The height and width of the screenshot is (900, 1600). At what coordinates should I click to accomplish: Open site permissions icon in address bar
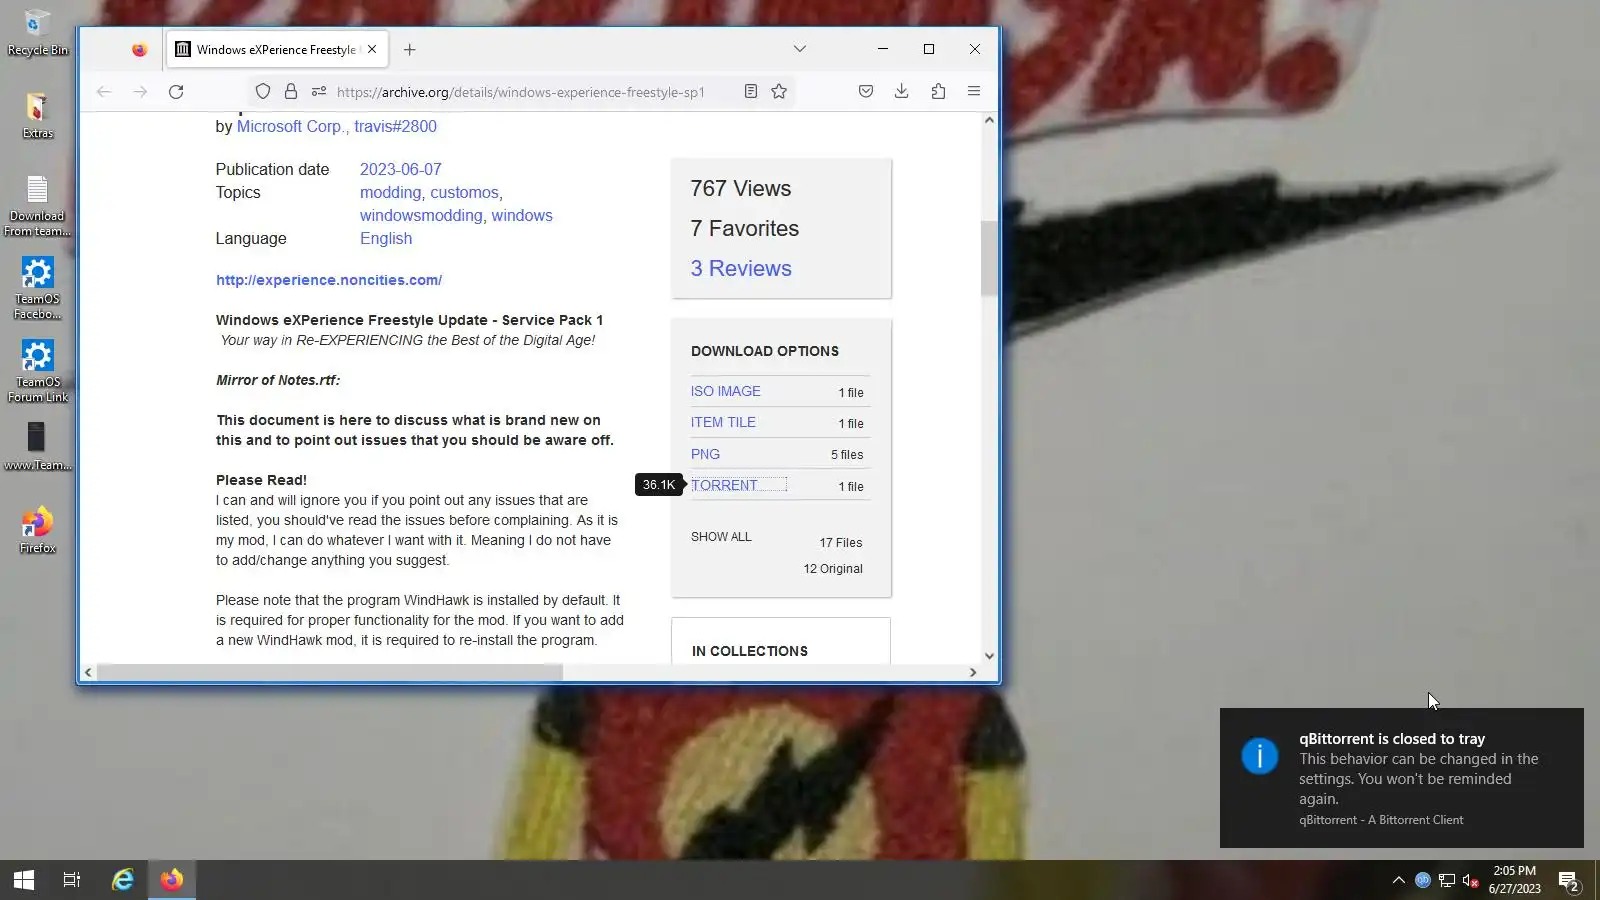(x=319, y=92)
